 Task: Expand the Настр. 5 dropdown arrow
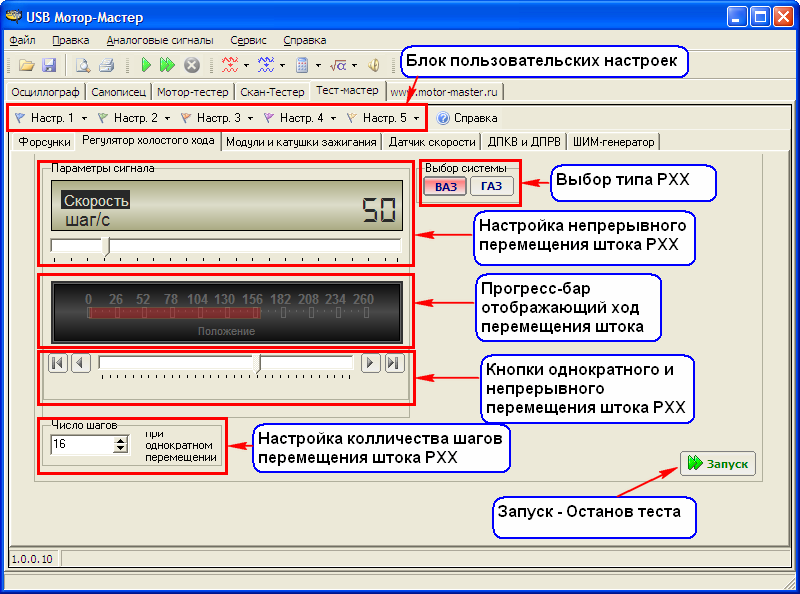(x=416, y=118)
